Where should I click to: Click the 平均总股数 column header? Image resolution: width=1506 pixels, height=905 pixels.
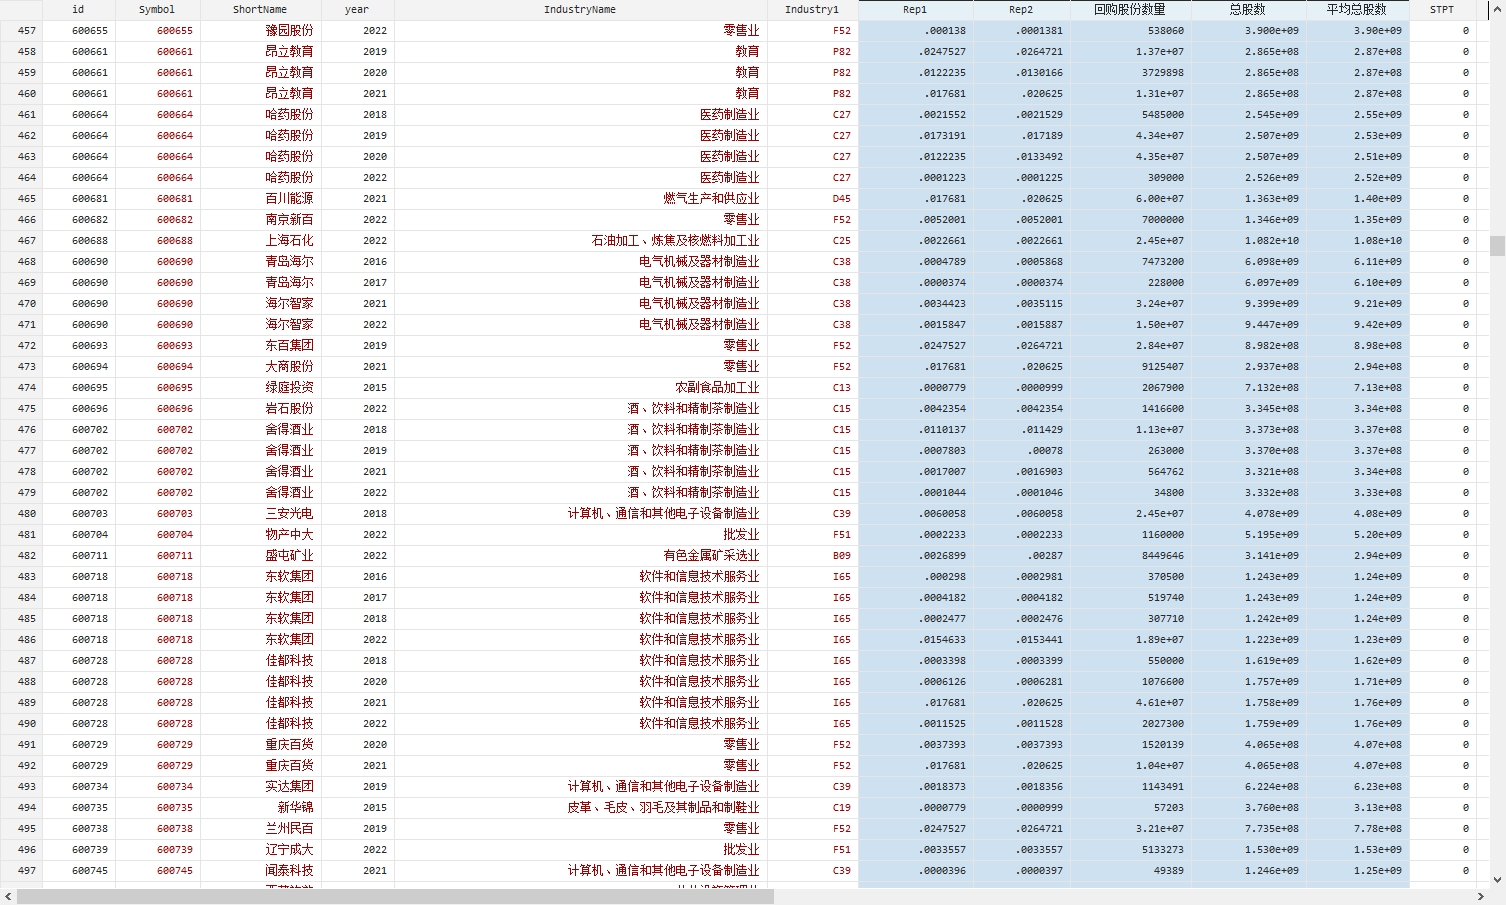click(x=1357, y=9)
